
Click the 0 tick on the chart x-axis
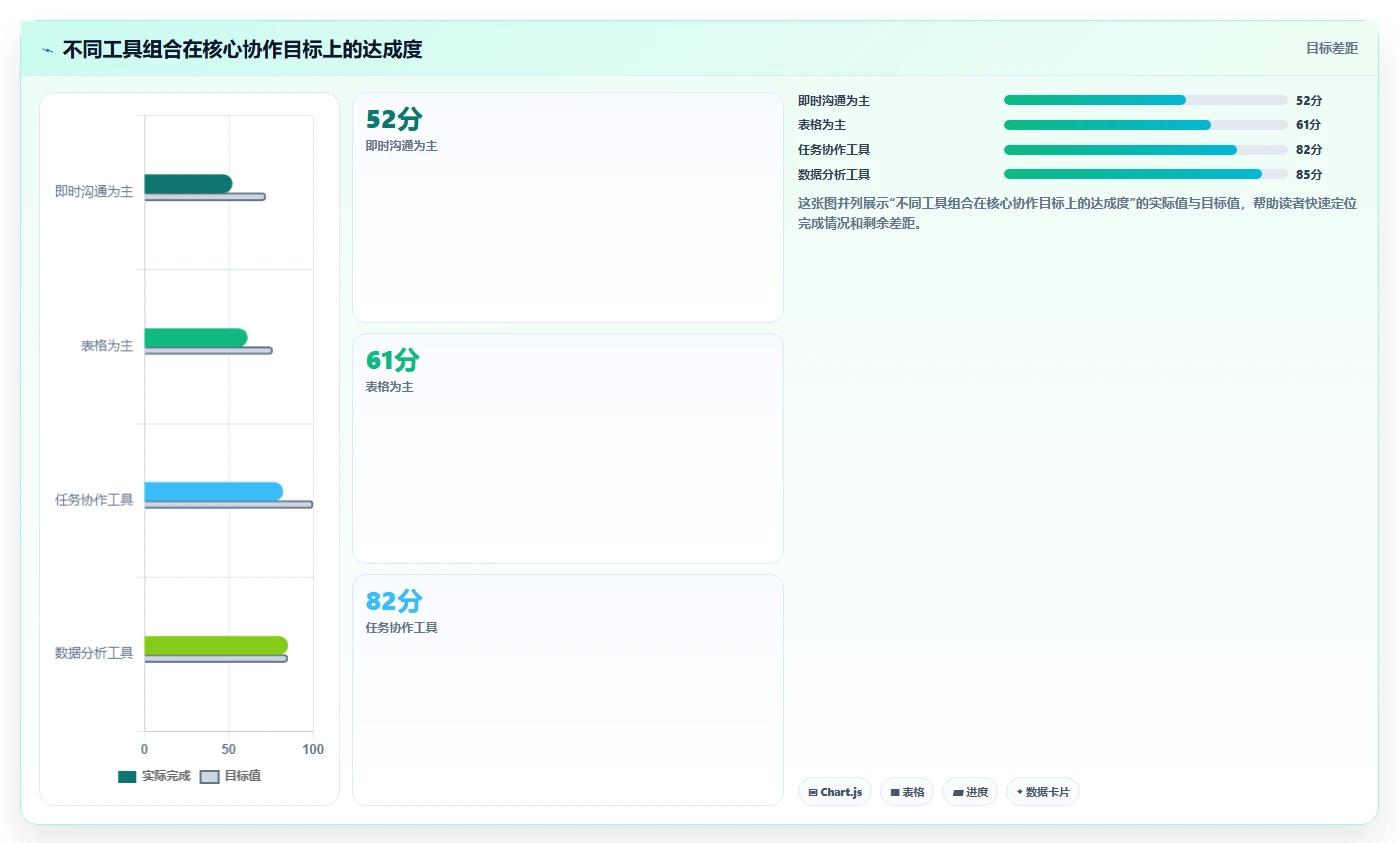[x=145, y=749]
